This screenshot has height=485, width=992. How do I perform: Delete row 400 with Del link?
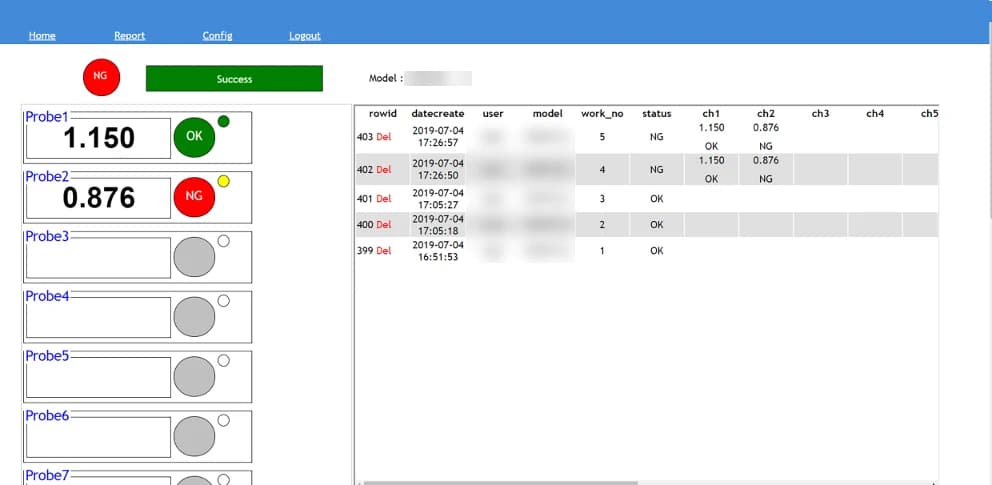click(x=383, y=224)
